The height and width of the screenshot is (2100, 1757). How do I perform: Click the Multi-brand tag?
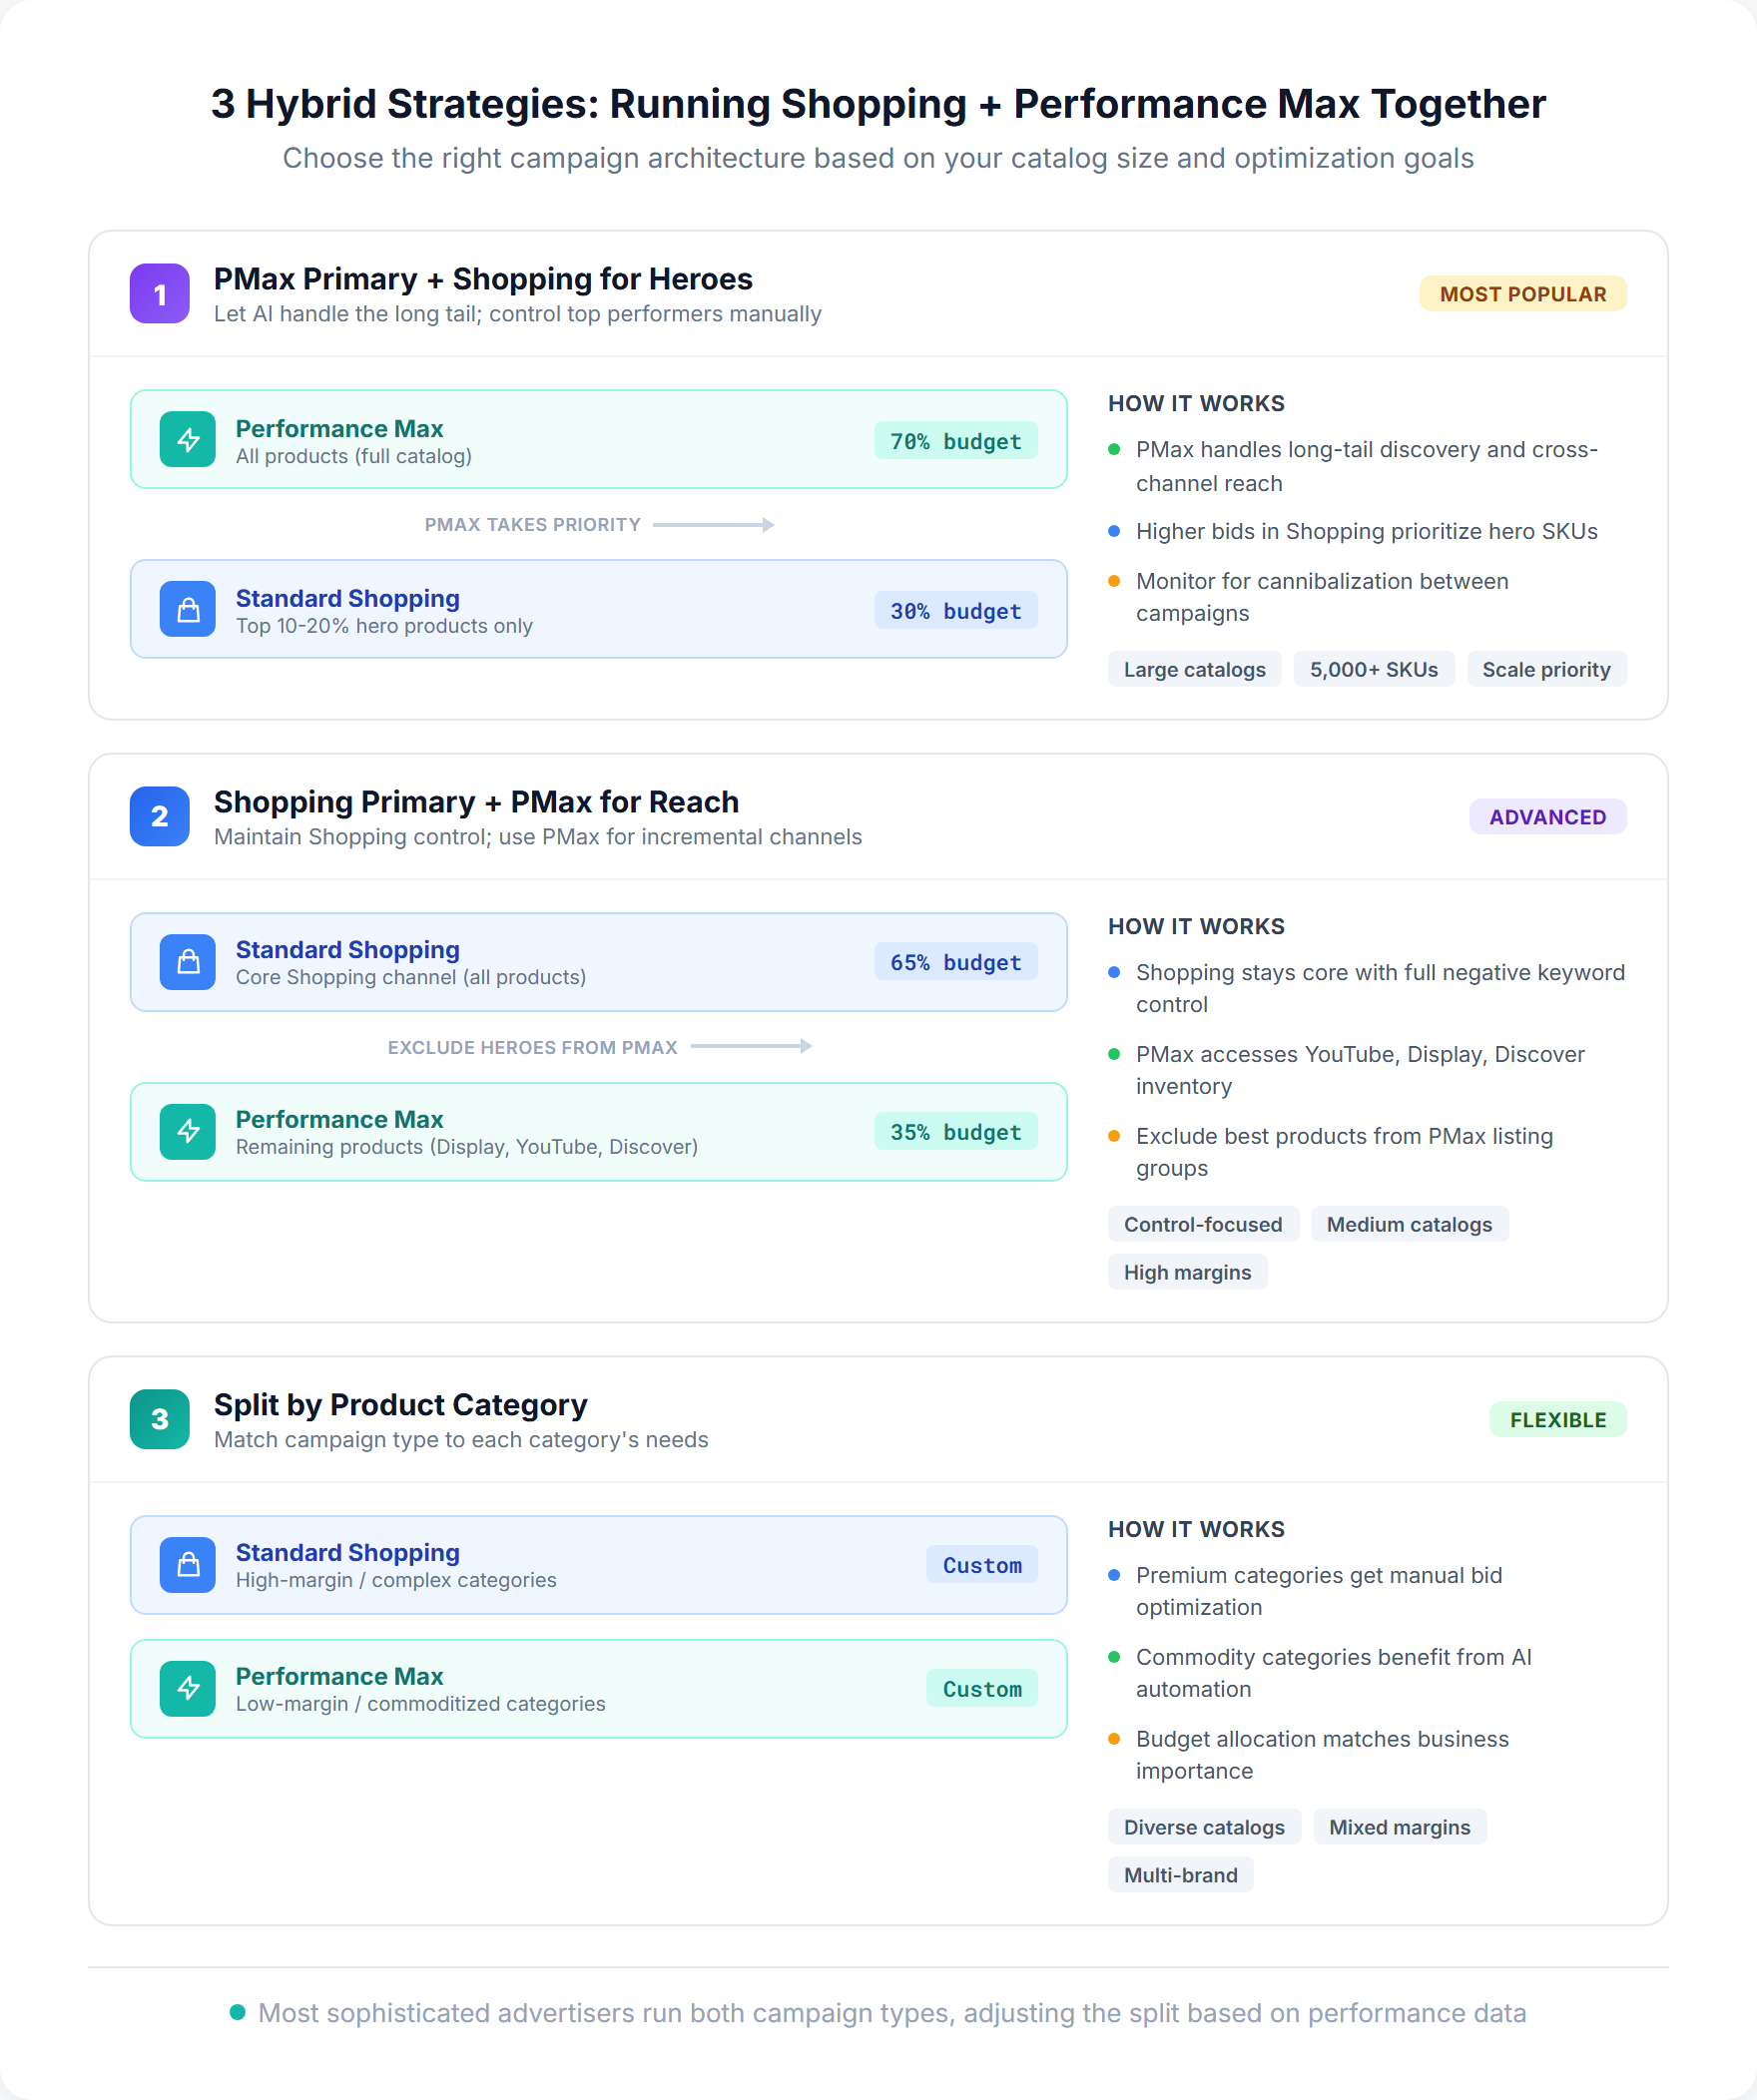[x=1180, y=1874]
